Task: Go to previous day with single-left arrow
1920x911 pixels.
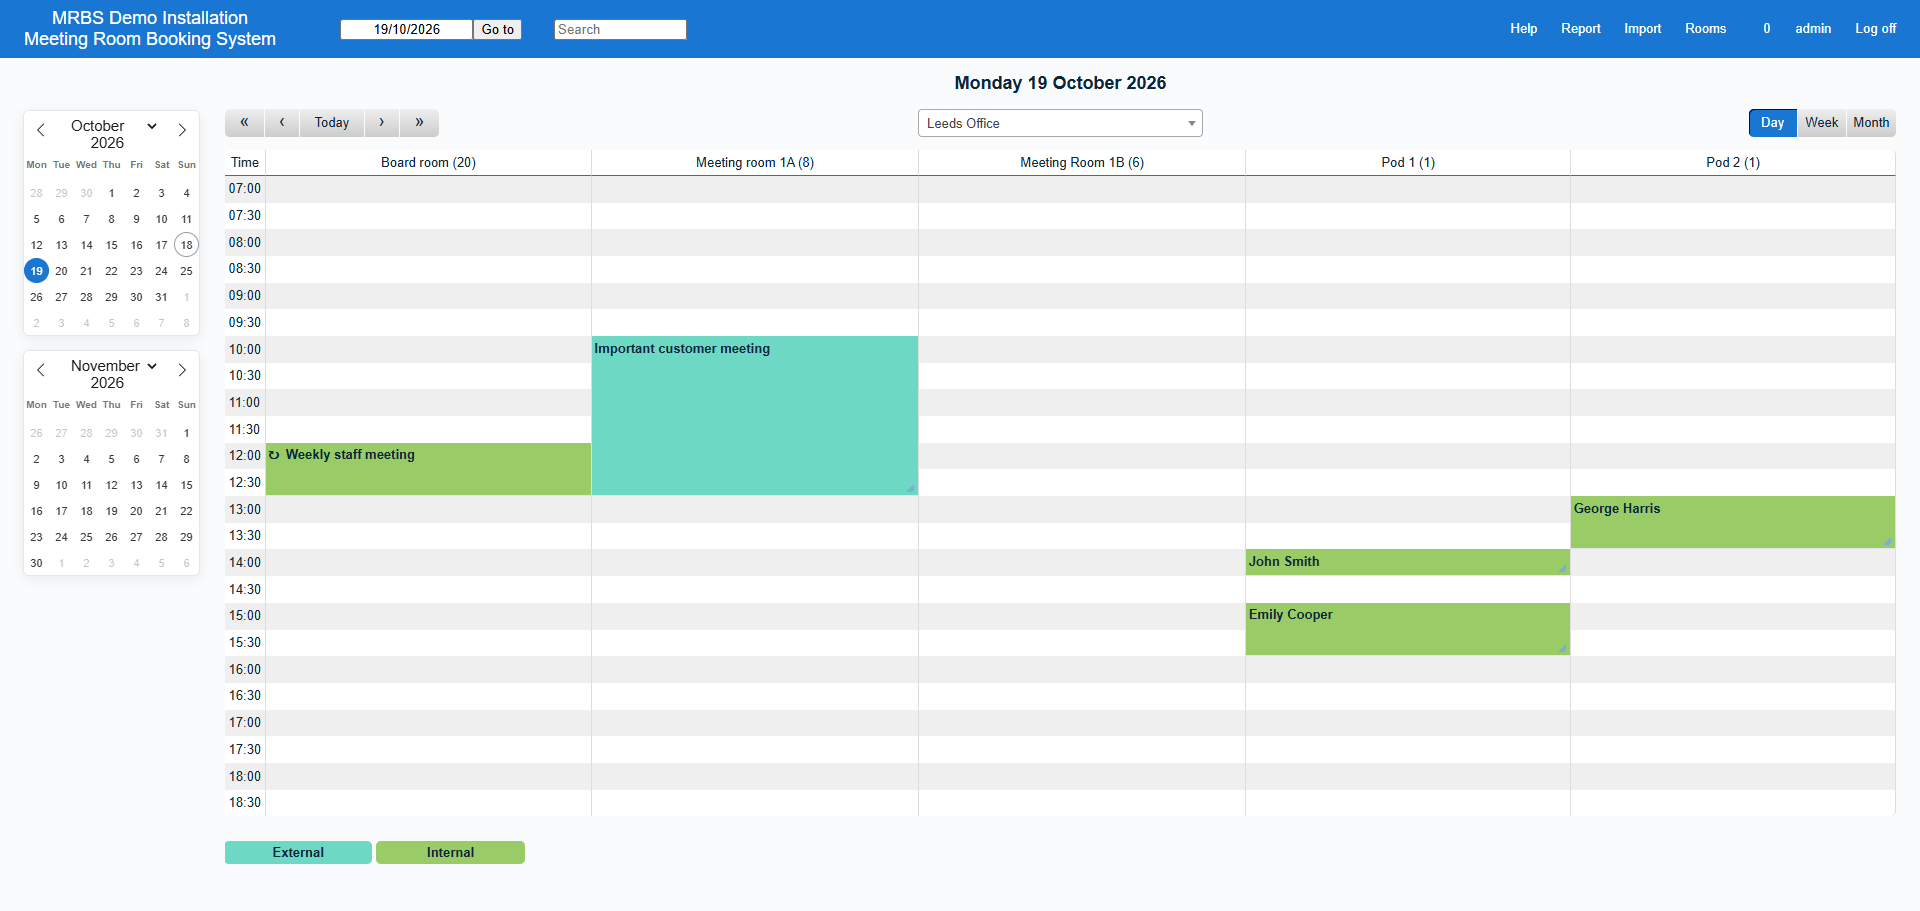Action: 282,123
